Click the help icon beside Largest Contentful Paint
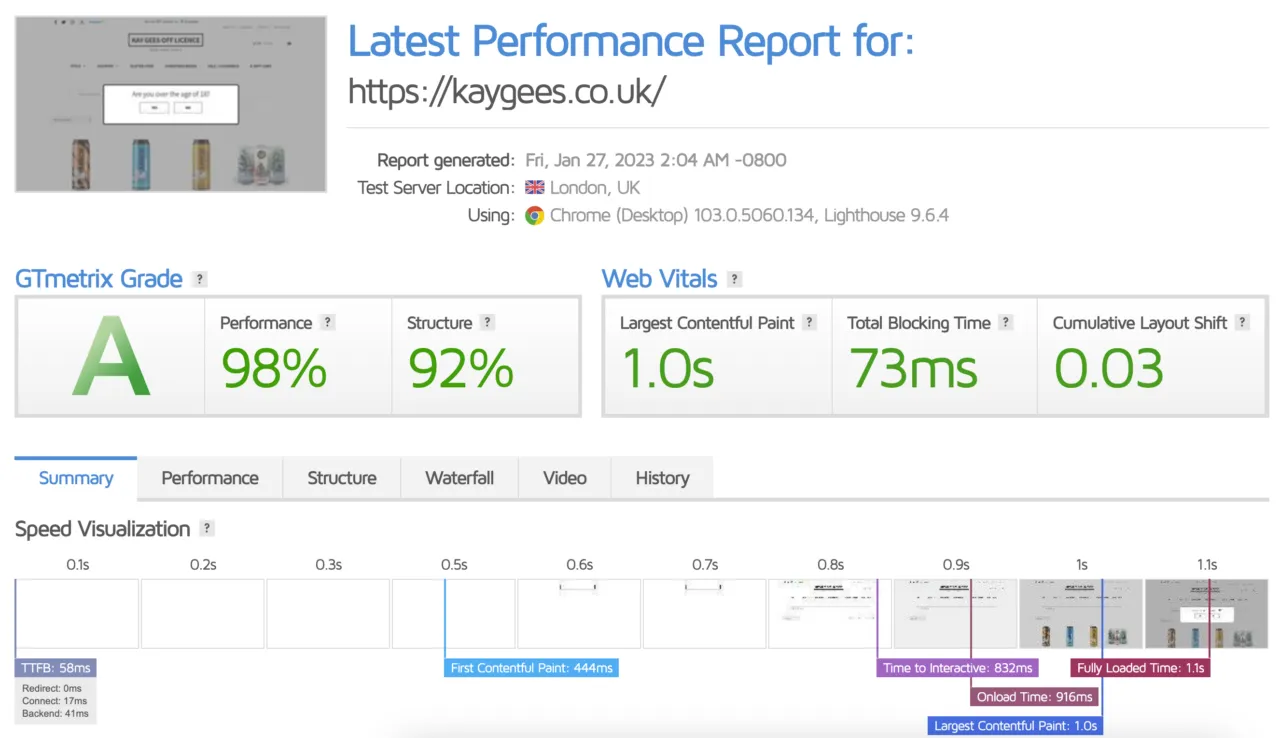1280x738 pixels. tap(810, 322)
